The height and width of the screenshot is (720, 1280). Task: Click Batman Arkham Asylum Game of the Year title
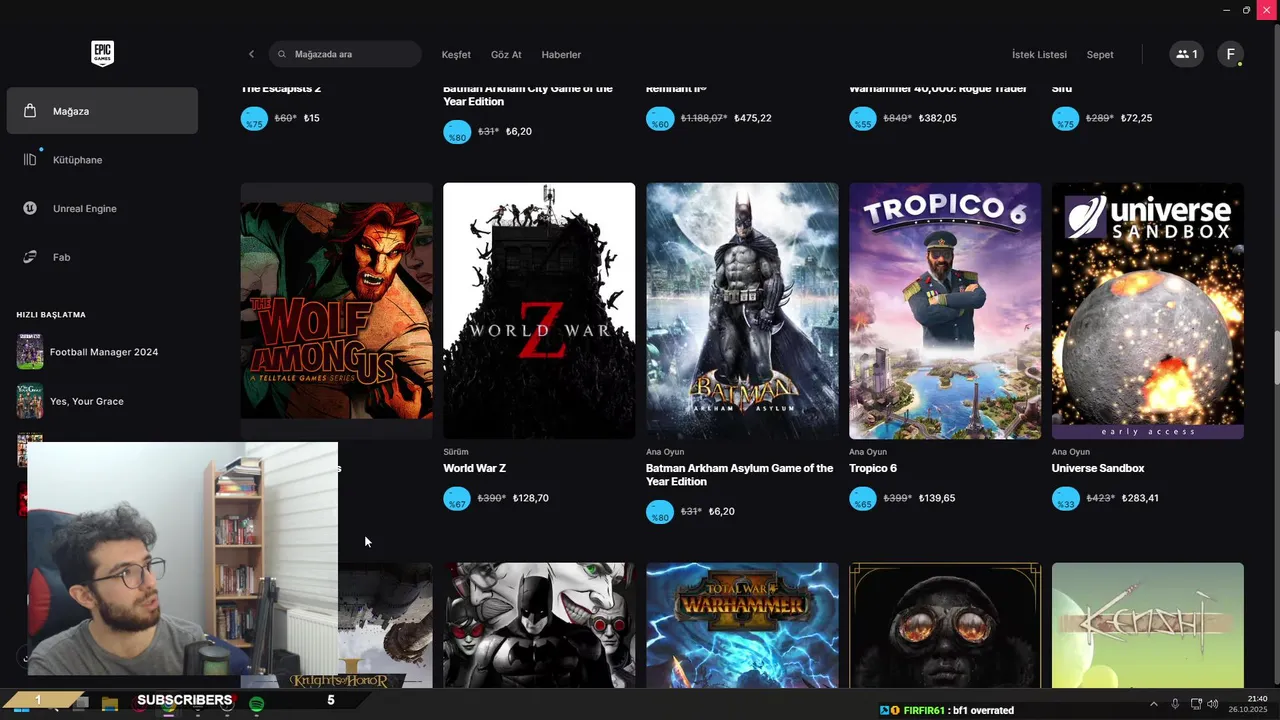click(x=739, y=475)
